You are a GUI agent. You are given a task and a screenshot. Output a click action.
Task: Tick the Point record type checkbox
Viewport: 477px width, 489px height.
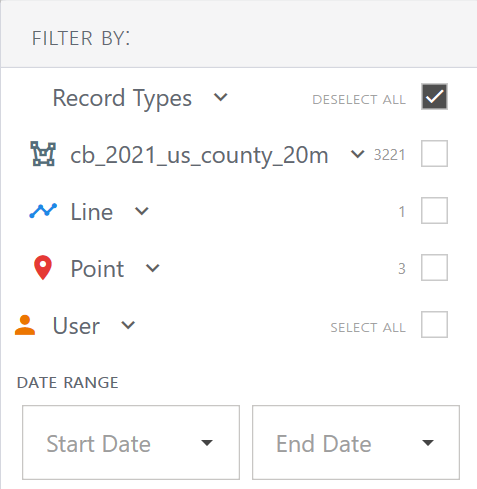(434, 268)
